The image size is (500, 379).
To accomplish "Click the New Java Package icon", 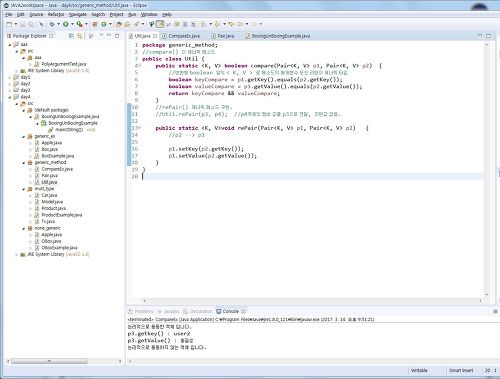I will click(x=95, y=24).
